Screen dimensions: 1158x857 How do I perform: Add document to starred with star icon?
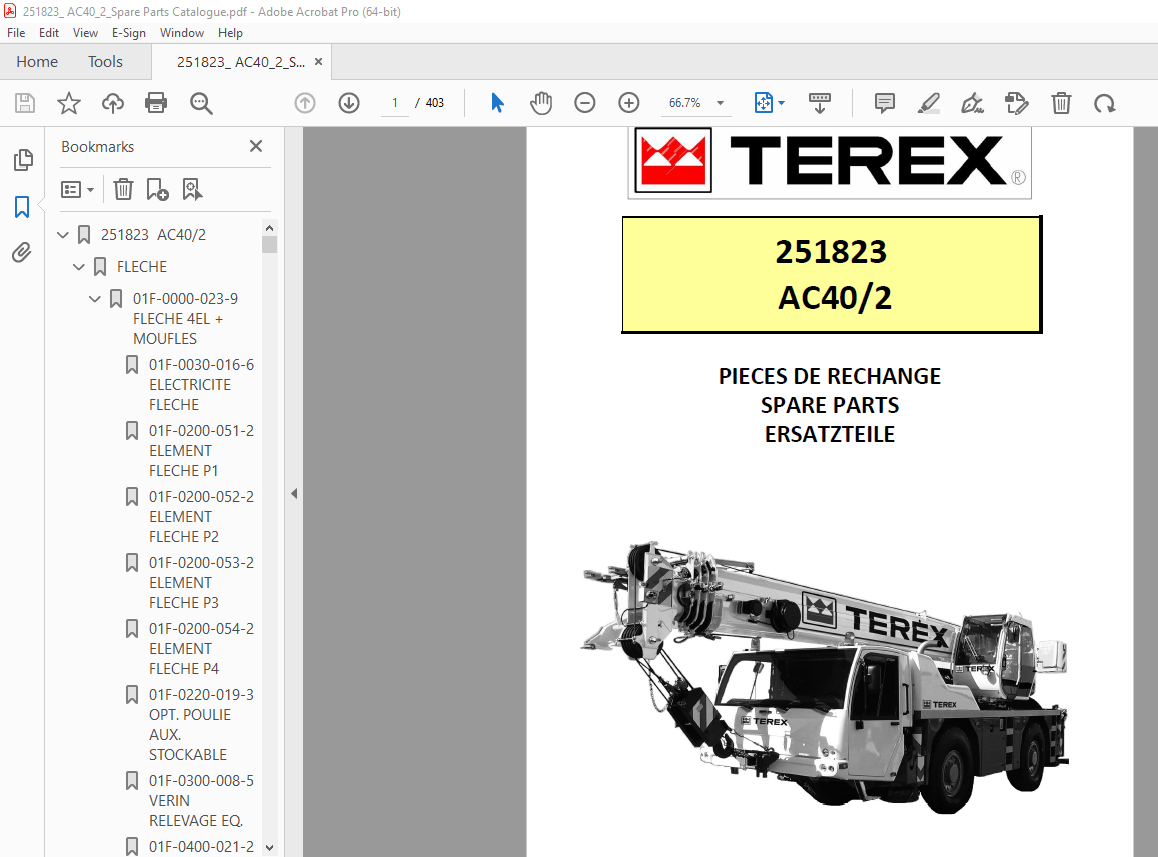pos(69,103)
